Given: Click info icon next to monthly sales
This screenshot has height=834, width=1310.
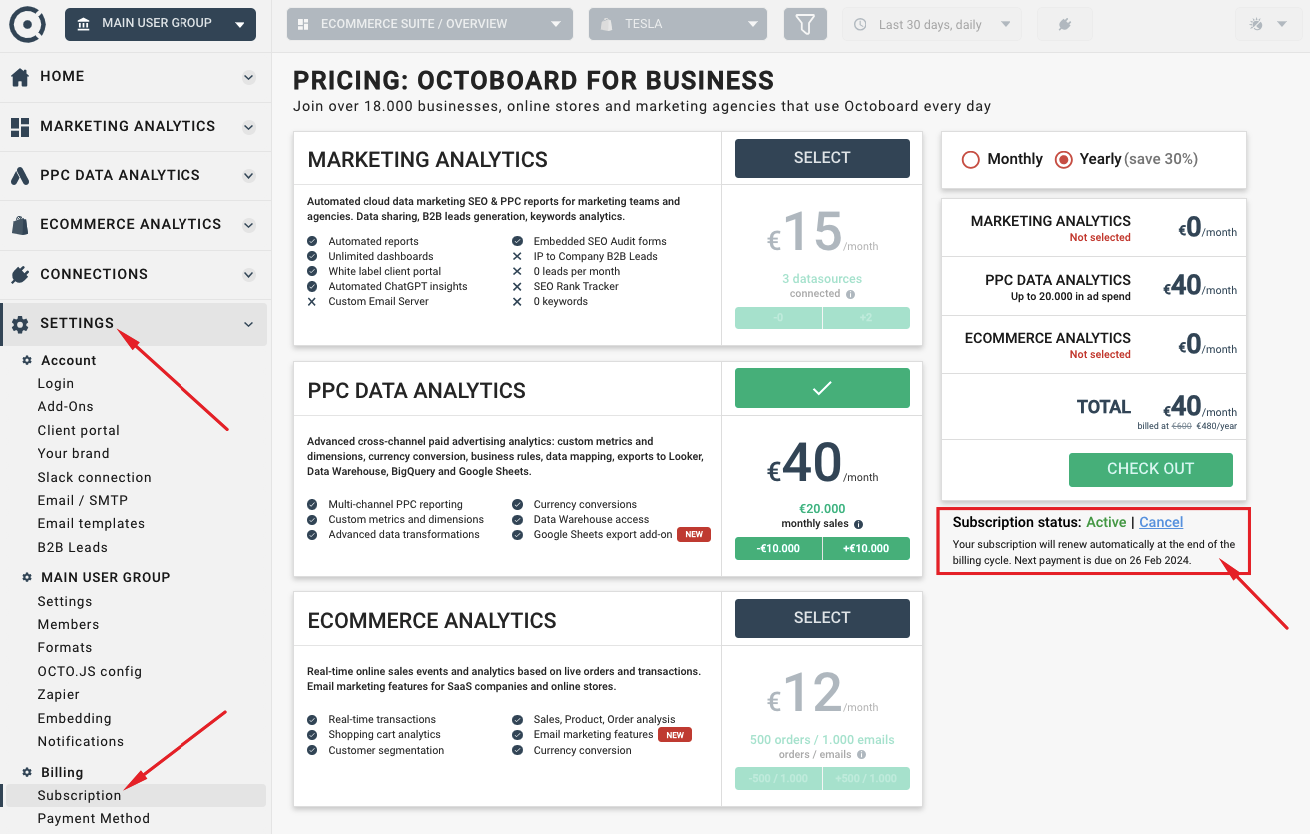Looking at the screenshot, I should point(858,524).
